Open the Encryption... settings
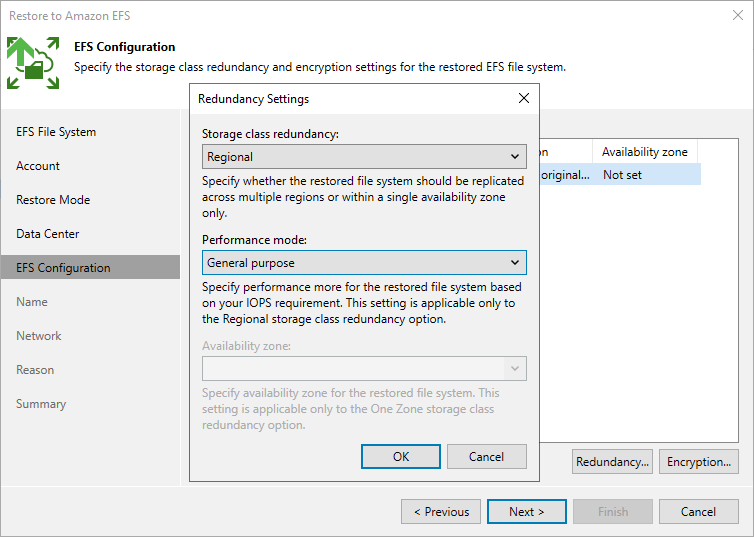Screen dimensions: 754x537 (699, 462)
